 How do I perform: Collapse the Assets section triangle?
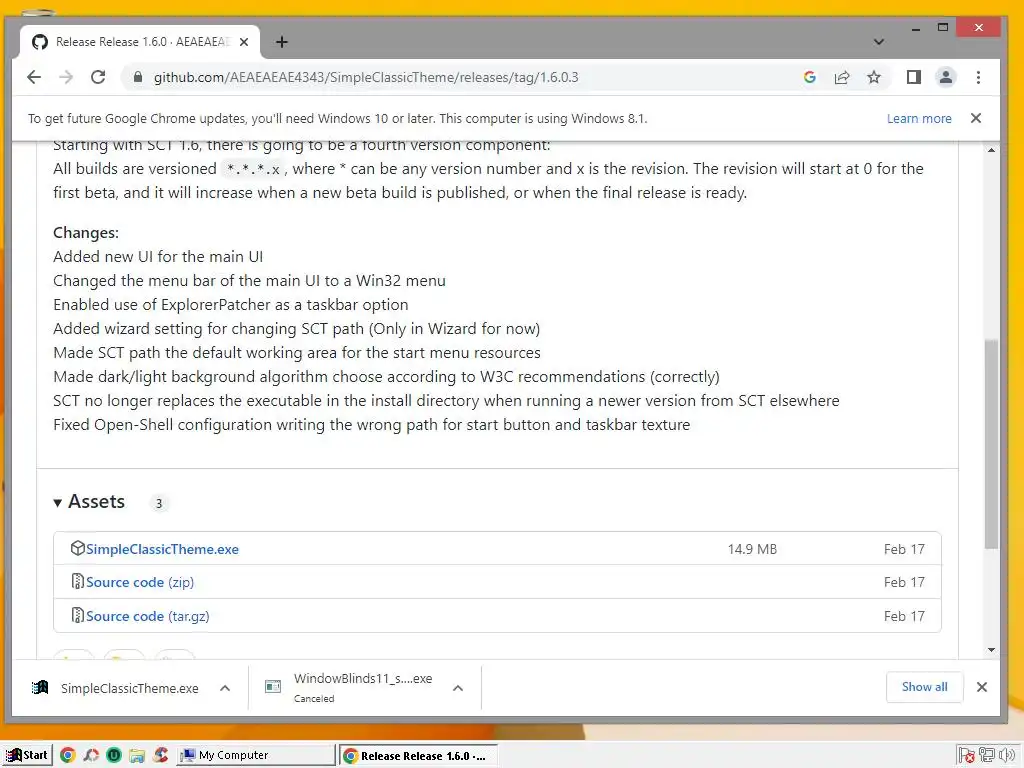57,502
